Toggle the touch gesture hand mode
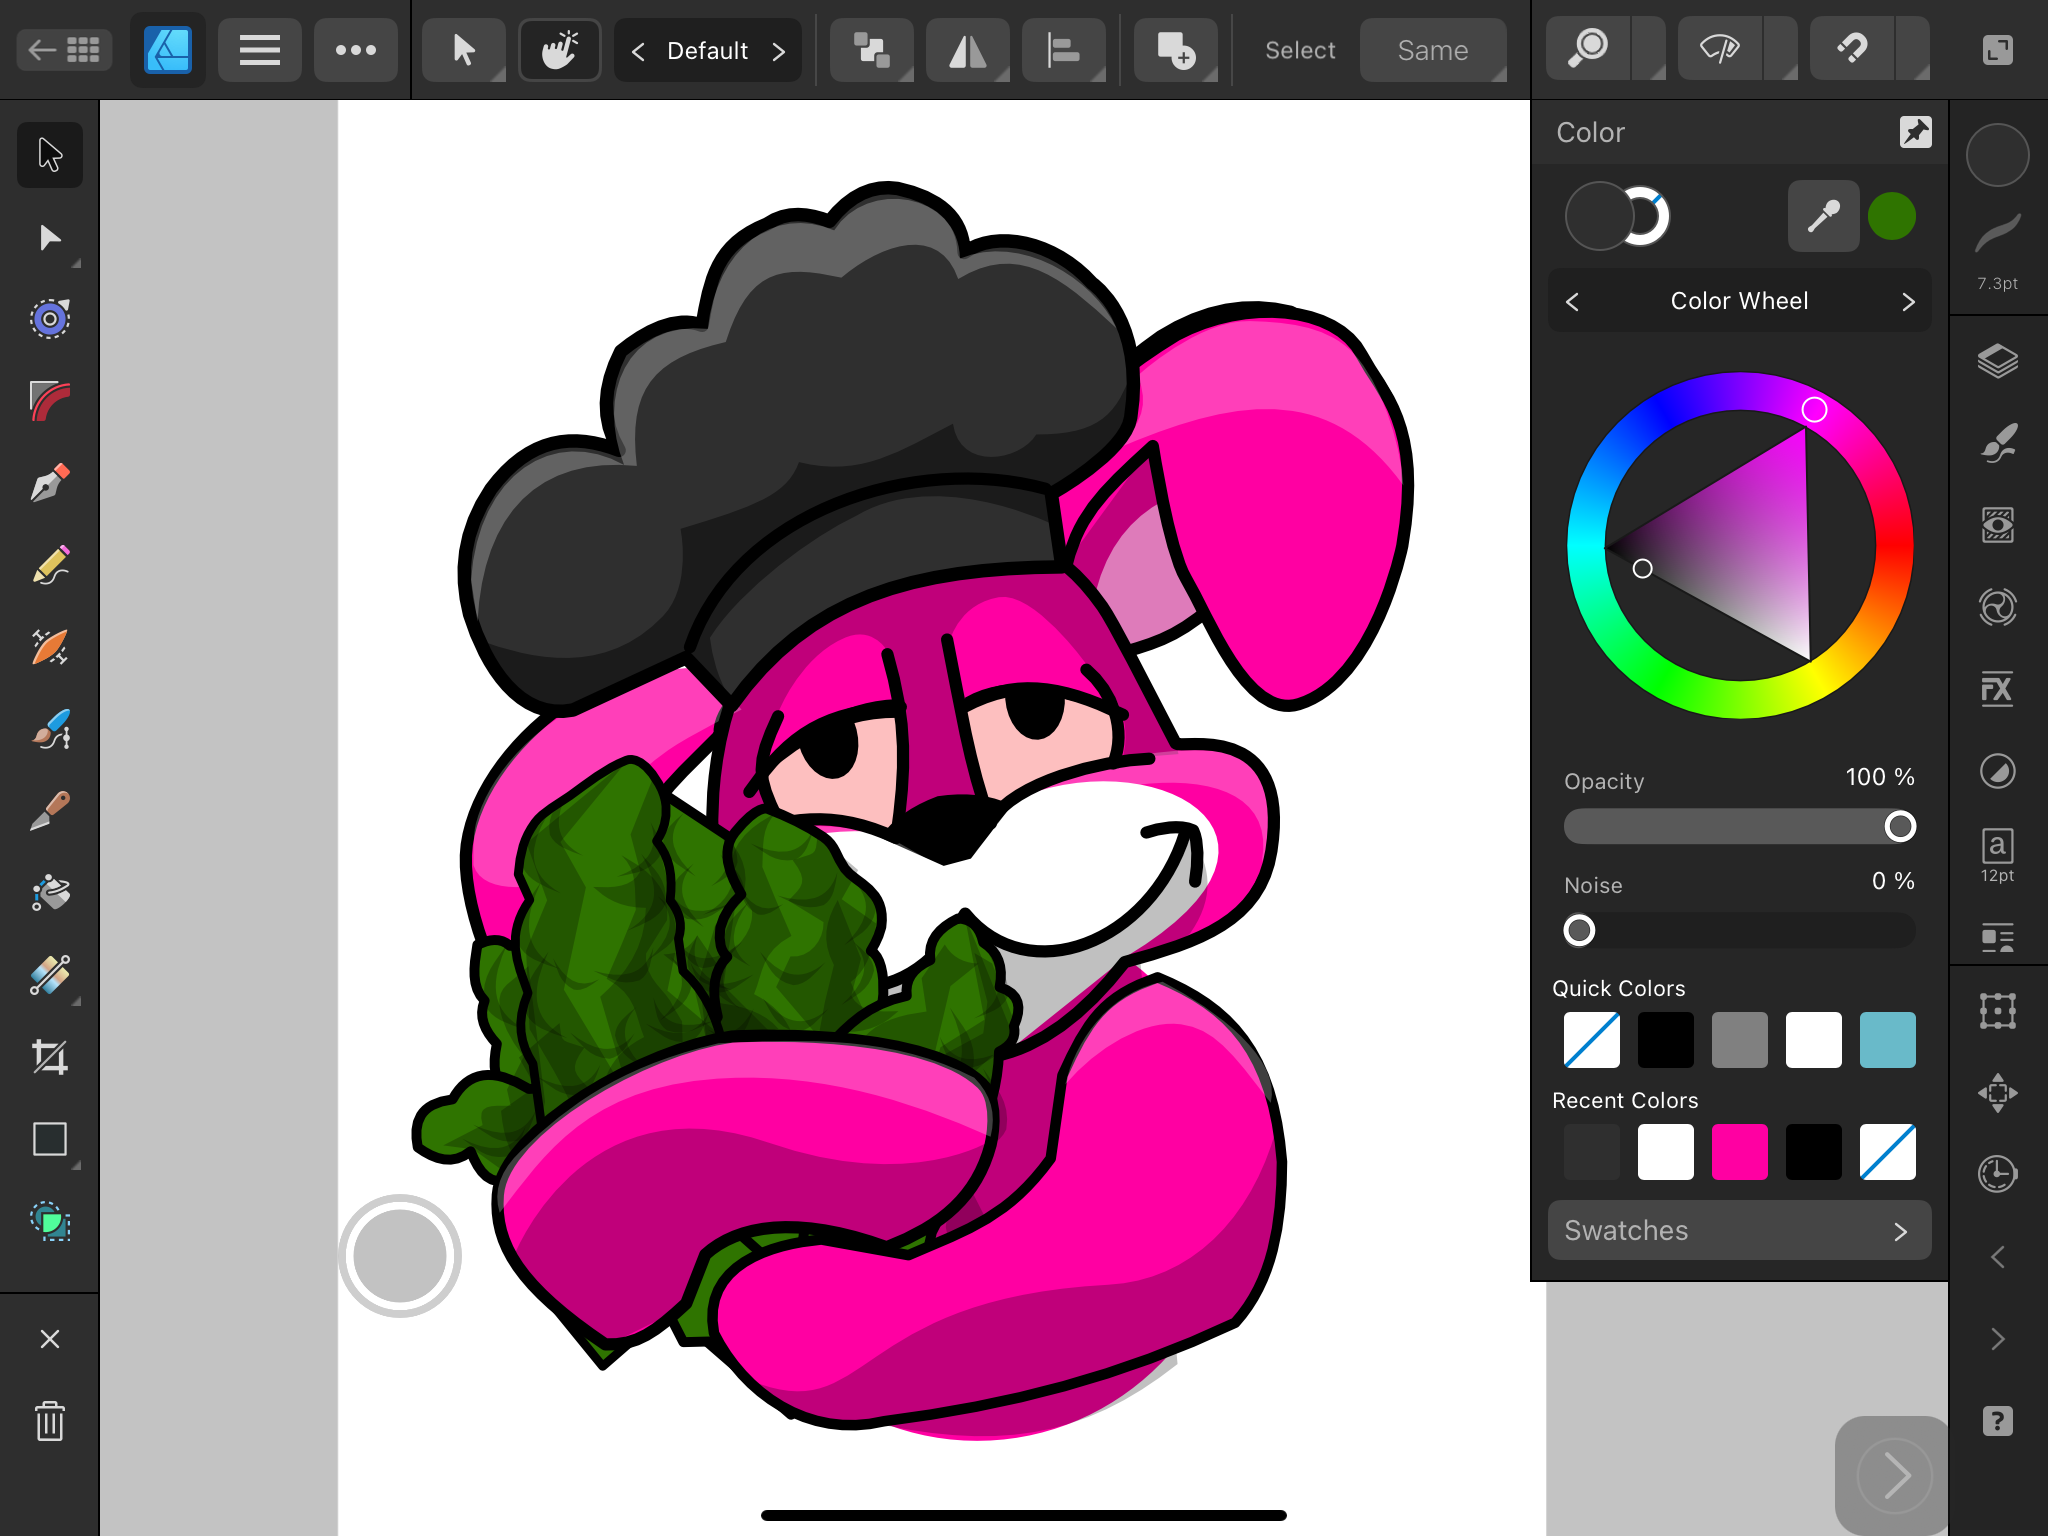The image size is (2048, 1536). 559,49
